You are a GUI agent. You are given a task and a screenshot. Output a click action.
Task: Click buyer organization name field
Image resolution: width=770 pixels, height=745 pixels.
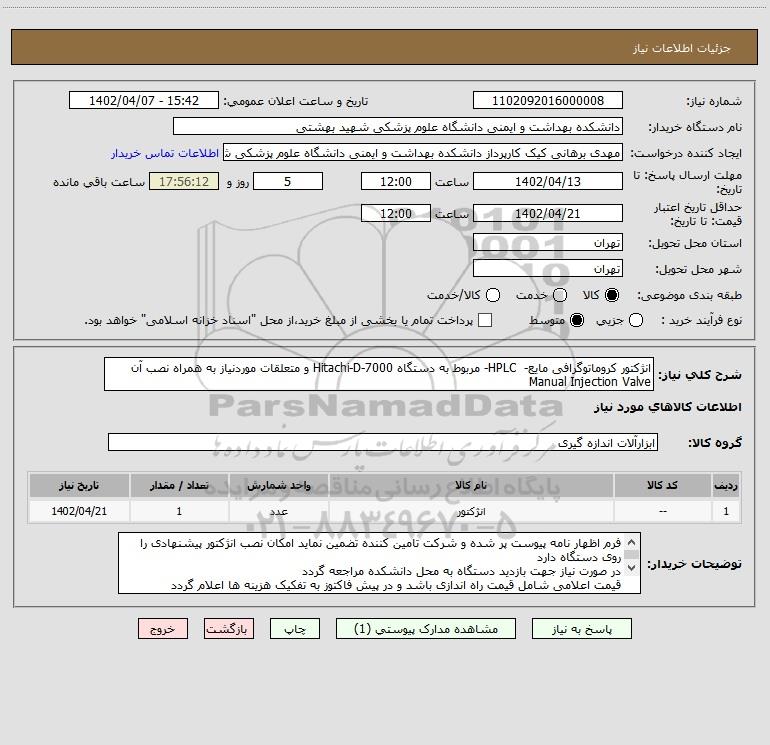coord(398,127)
